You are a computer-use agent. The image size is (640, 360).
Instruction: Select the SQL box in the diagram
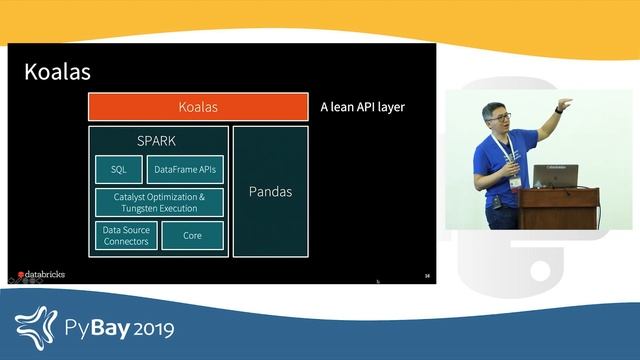tap(119, 169)
